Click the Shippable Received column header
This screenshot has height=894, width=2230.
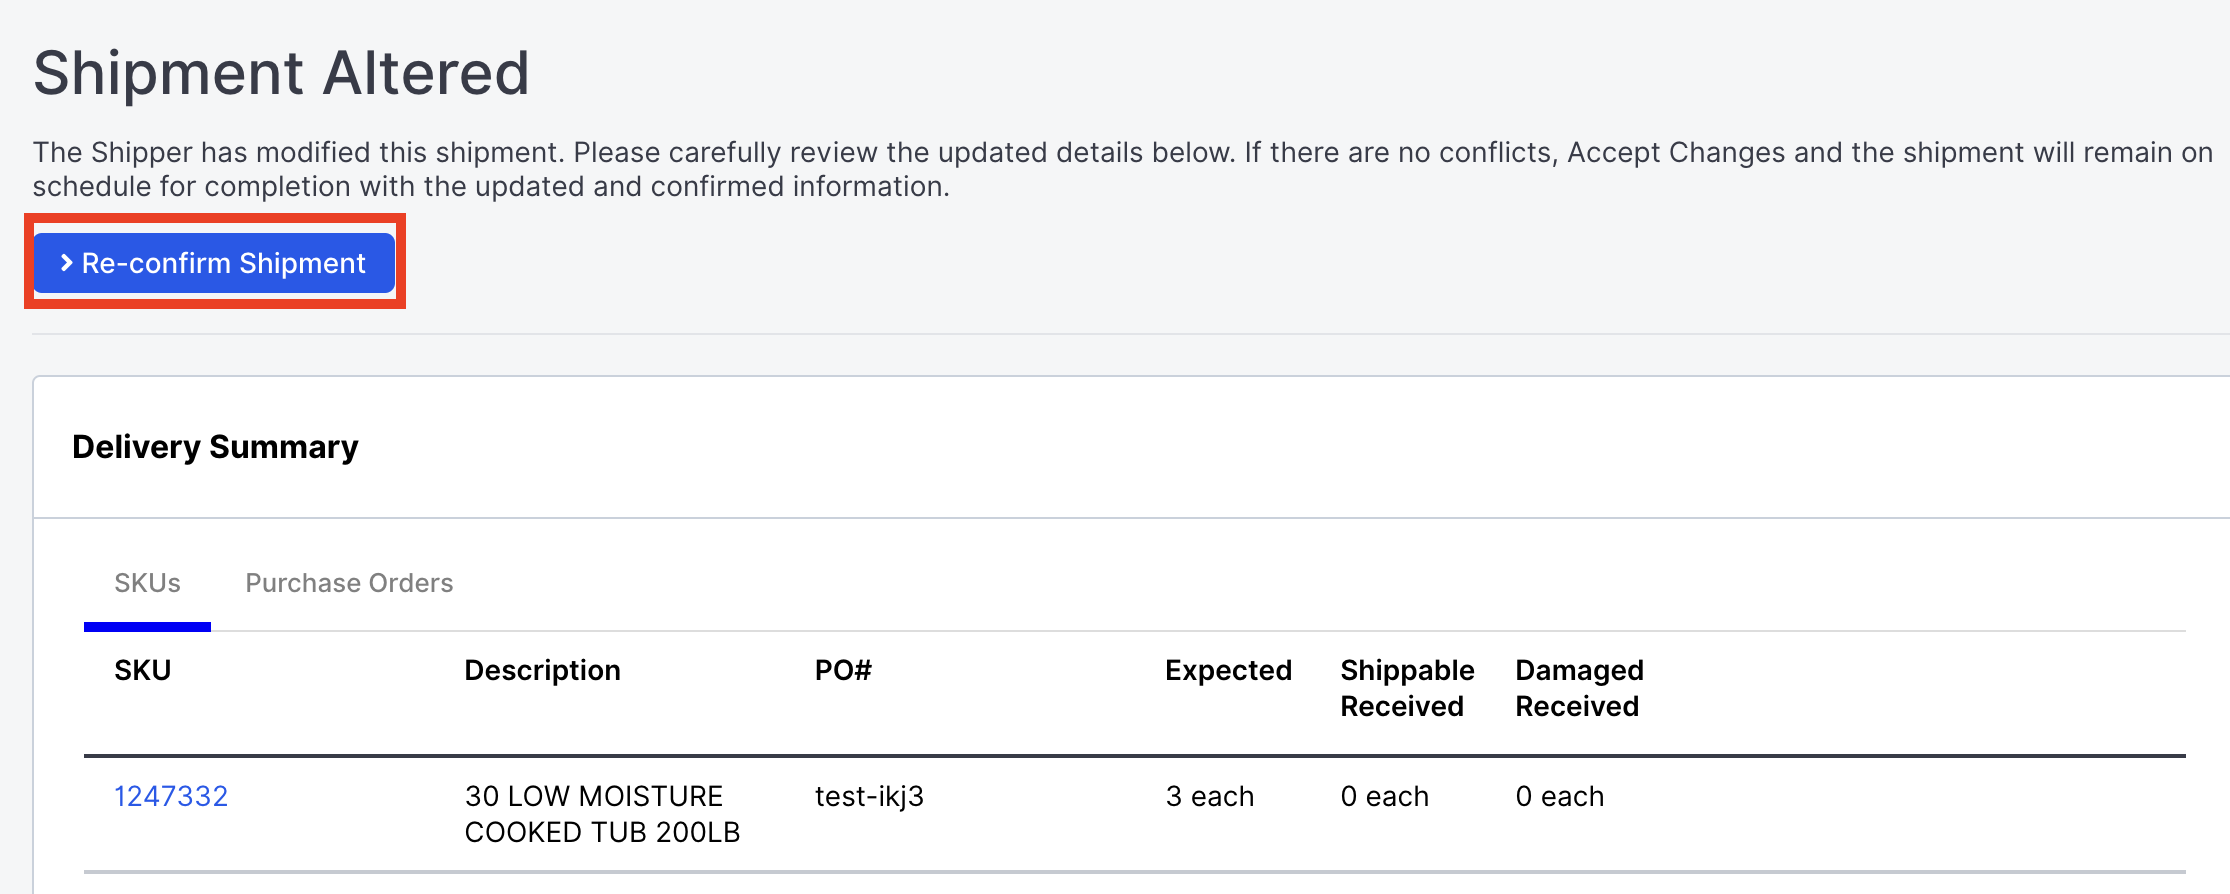[1406, 687]
